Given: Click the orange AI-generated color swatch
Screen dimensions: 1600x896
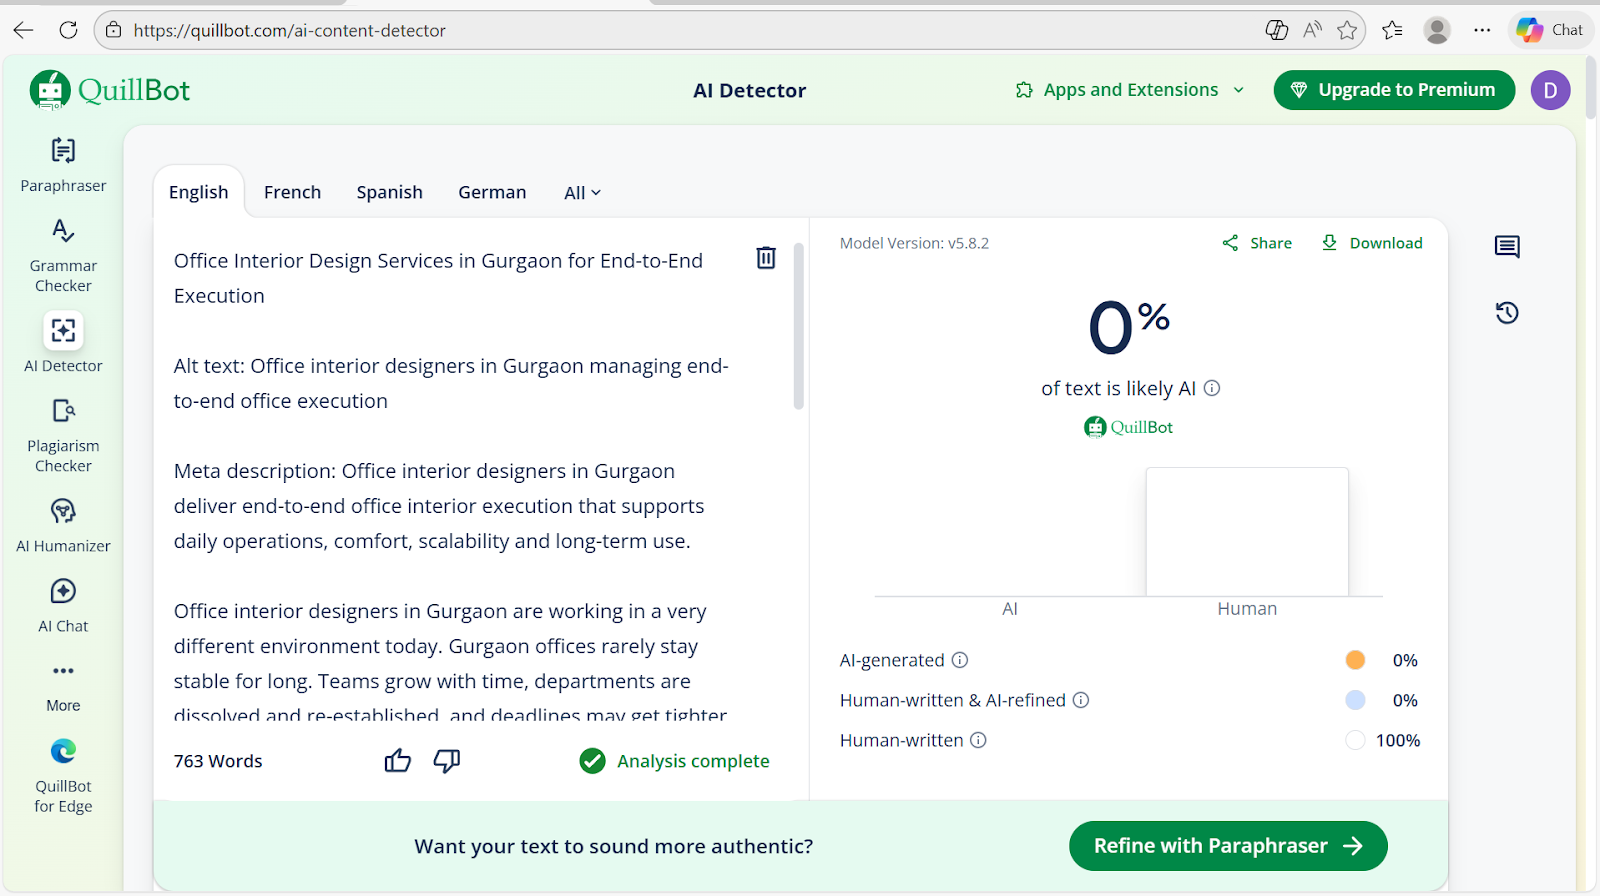Looking at the screenshot, I should tap(1355, 660).
